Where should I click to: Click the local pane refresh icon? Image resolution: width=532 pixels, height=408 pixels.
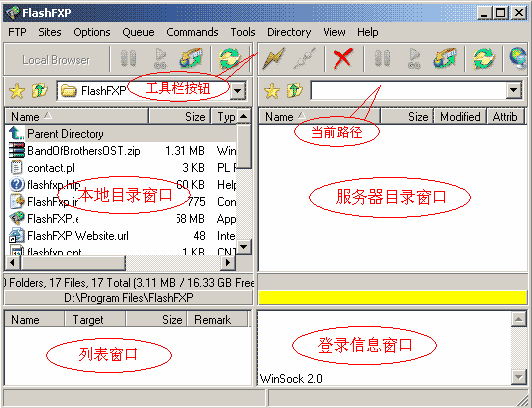(x=230, y=59)
